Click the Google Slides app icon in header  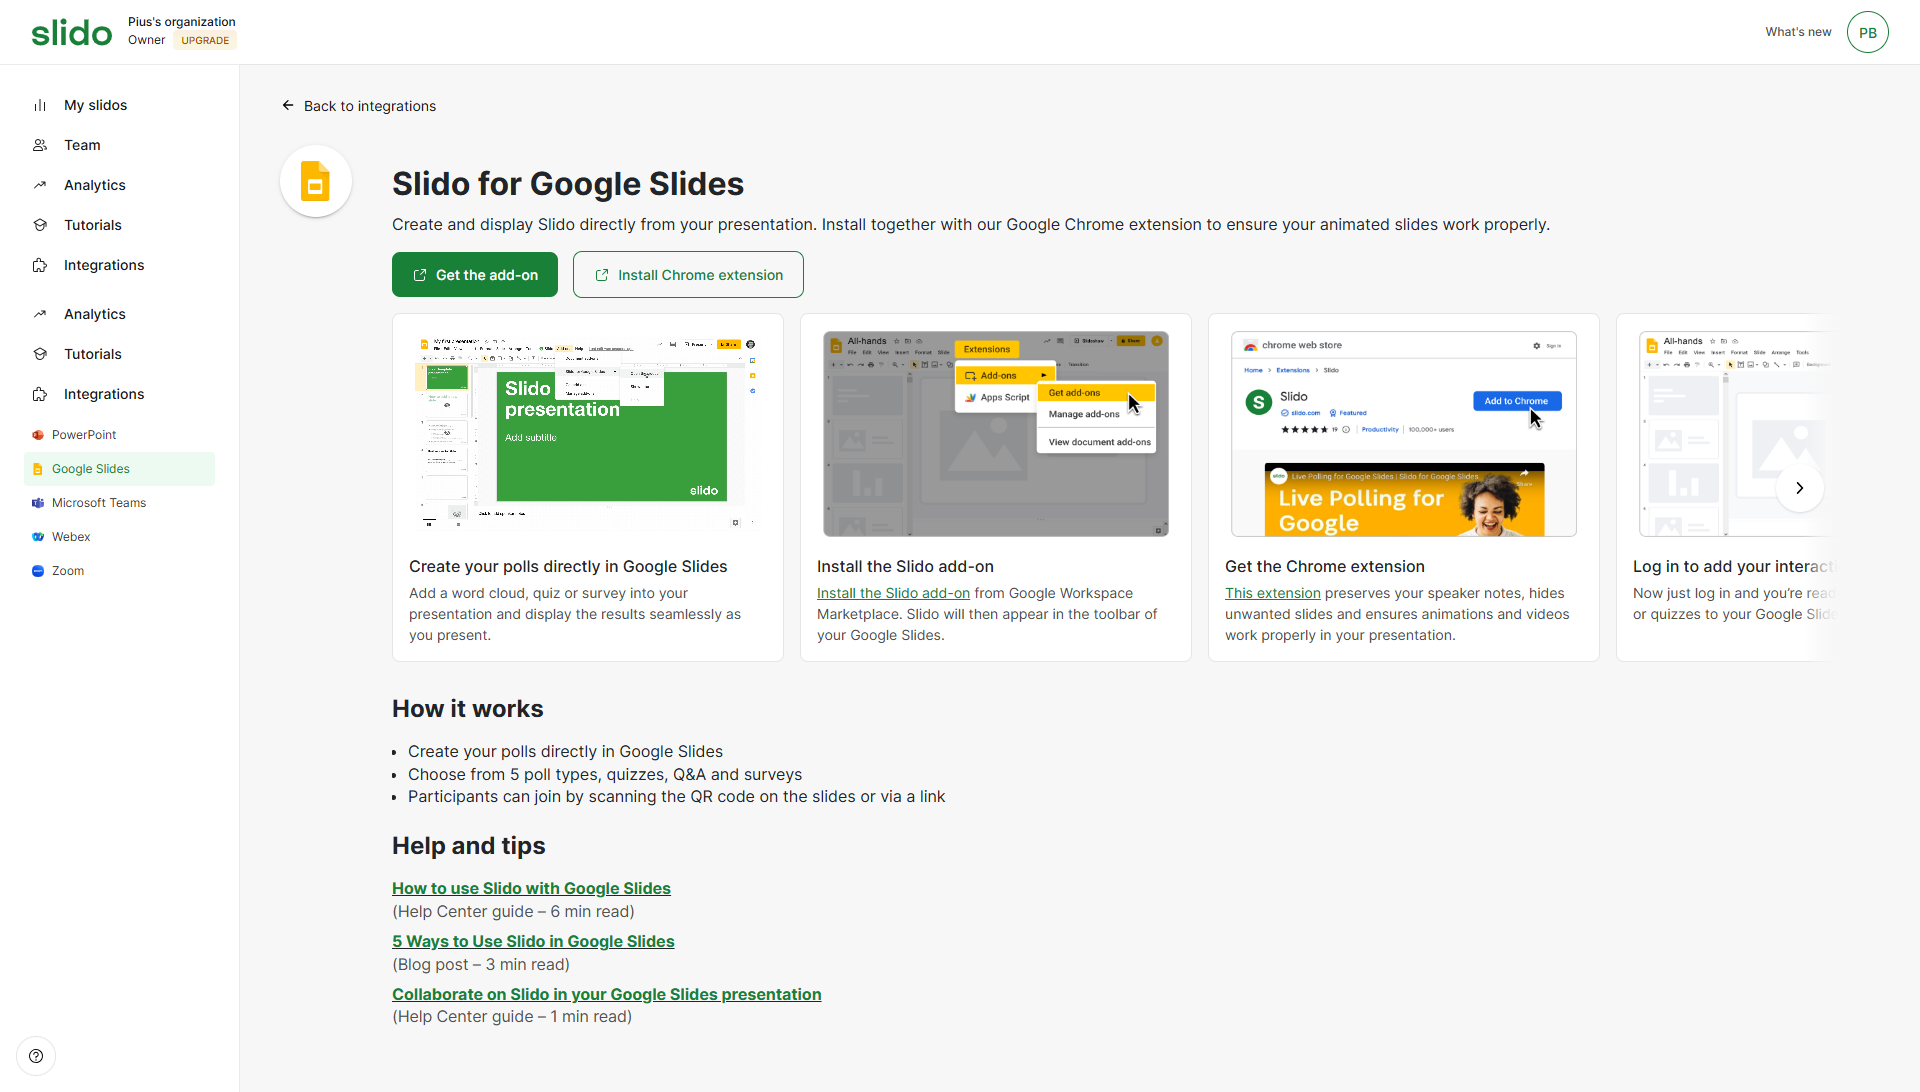[316, 182]
